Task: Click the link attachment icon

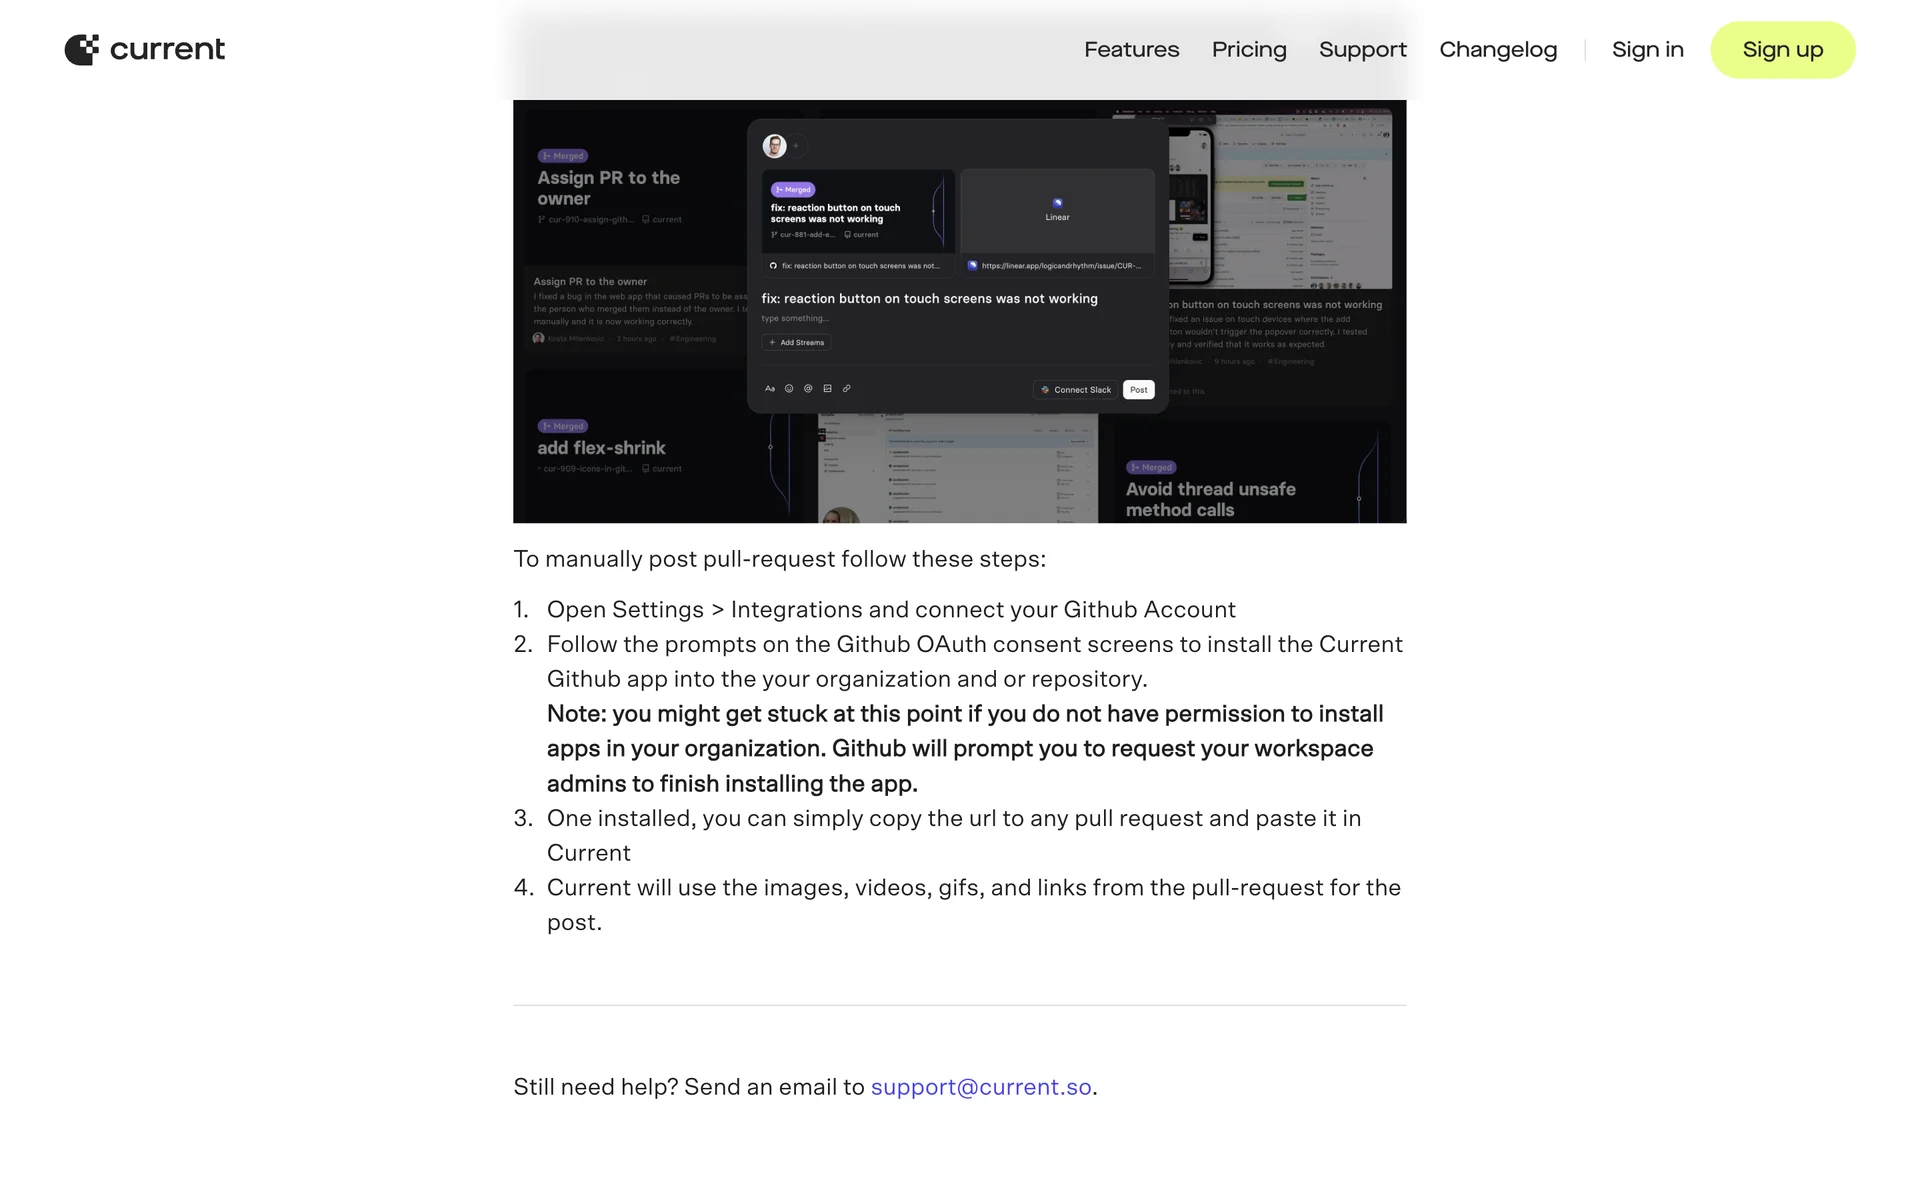Action: 847,389
